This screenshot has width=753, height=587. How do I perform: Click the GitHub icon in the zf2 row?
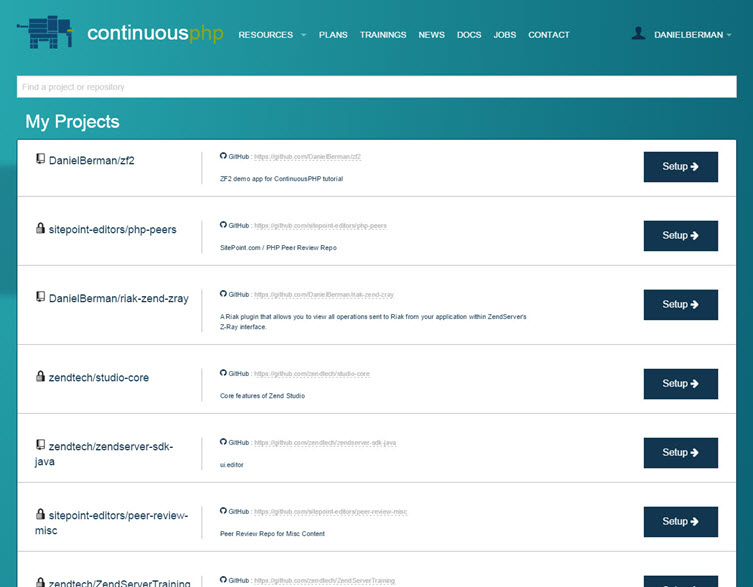(x=223, y=156)
